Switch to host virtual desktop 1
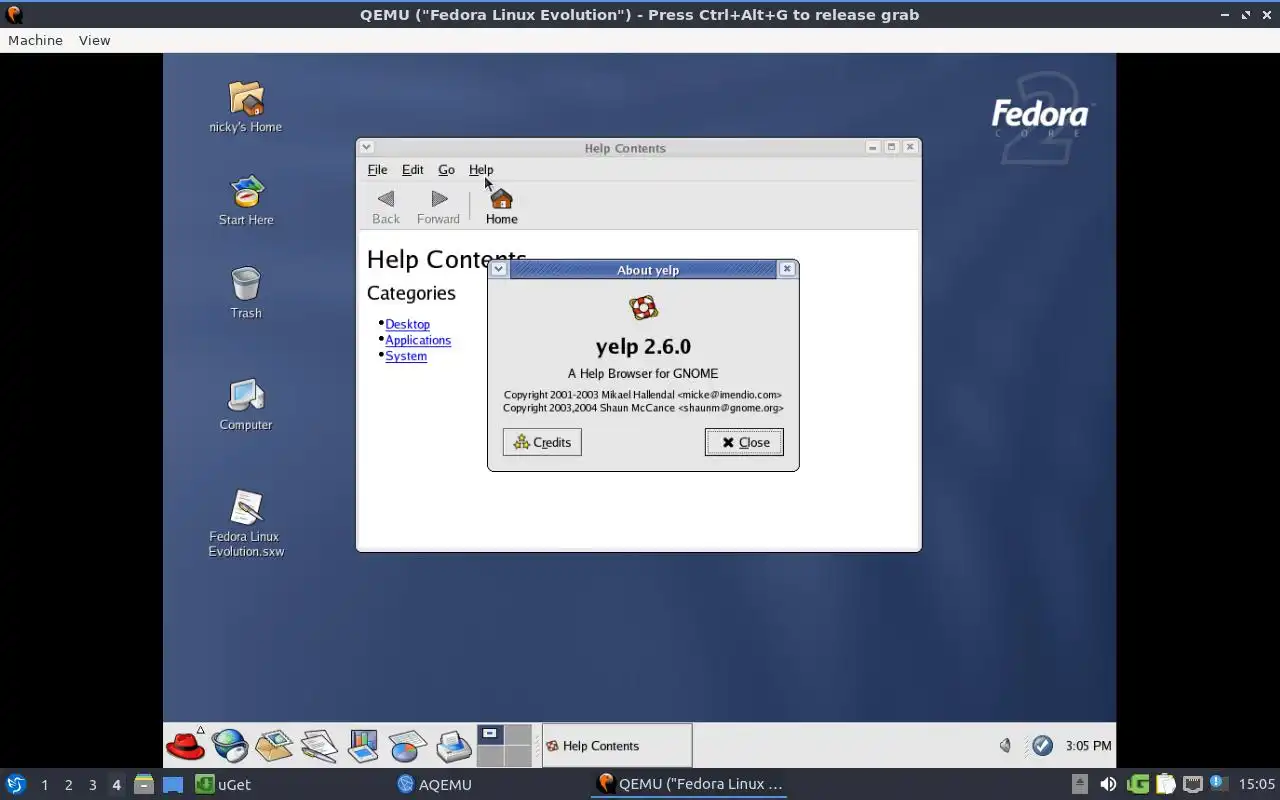The width and height of the screenshot is (1280, 800). pos(44,785)
